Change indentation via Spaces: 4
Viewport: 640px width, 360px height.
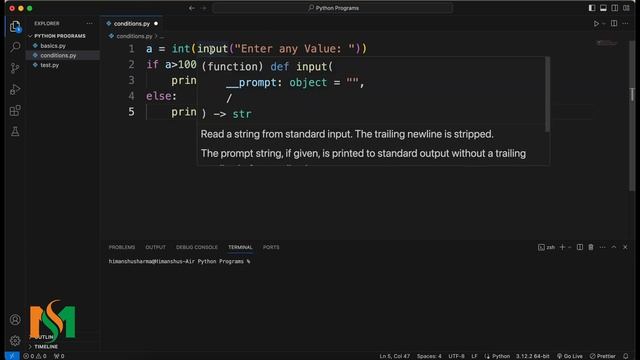[x=429, y=356]
